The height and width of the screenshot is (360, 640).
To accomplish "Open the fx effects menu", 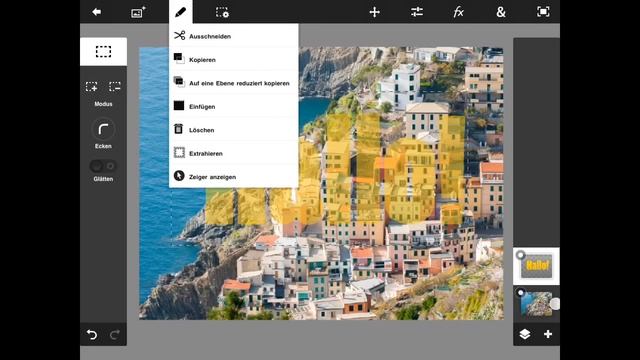I will pyautogui.click(x=458, y=12).
